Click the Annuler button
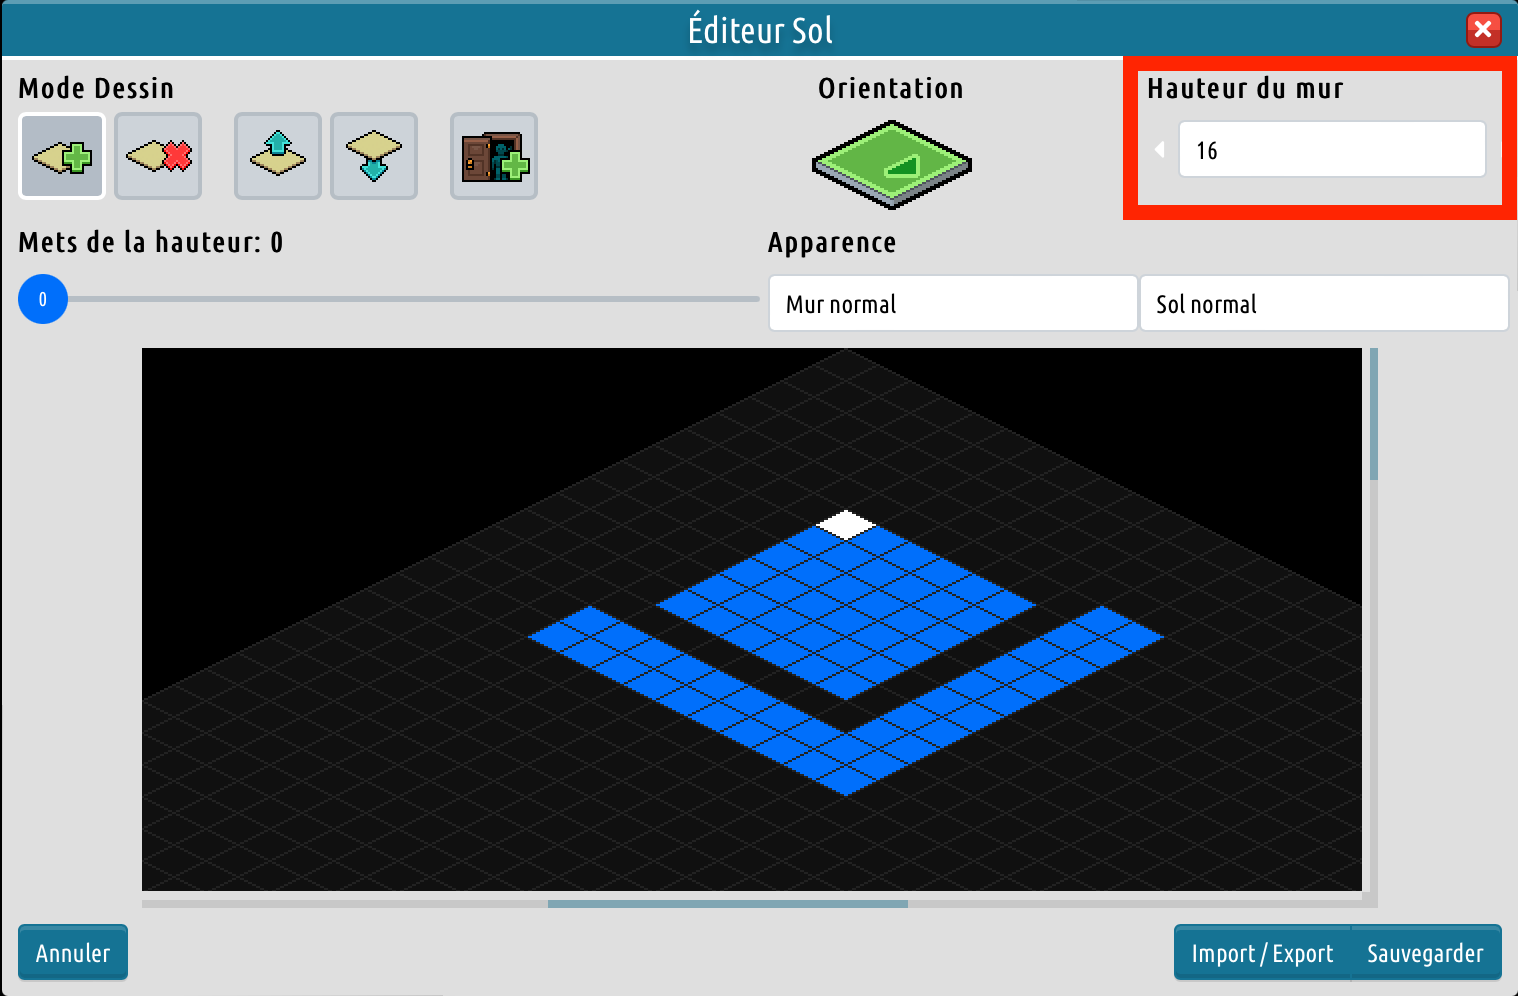This screenshot has width=1518, height=996. coord(73,952)
